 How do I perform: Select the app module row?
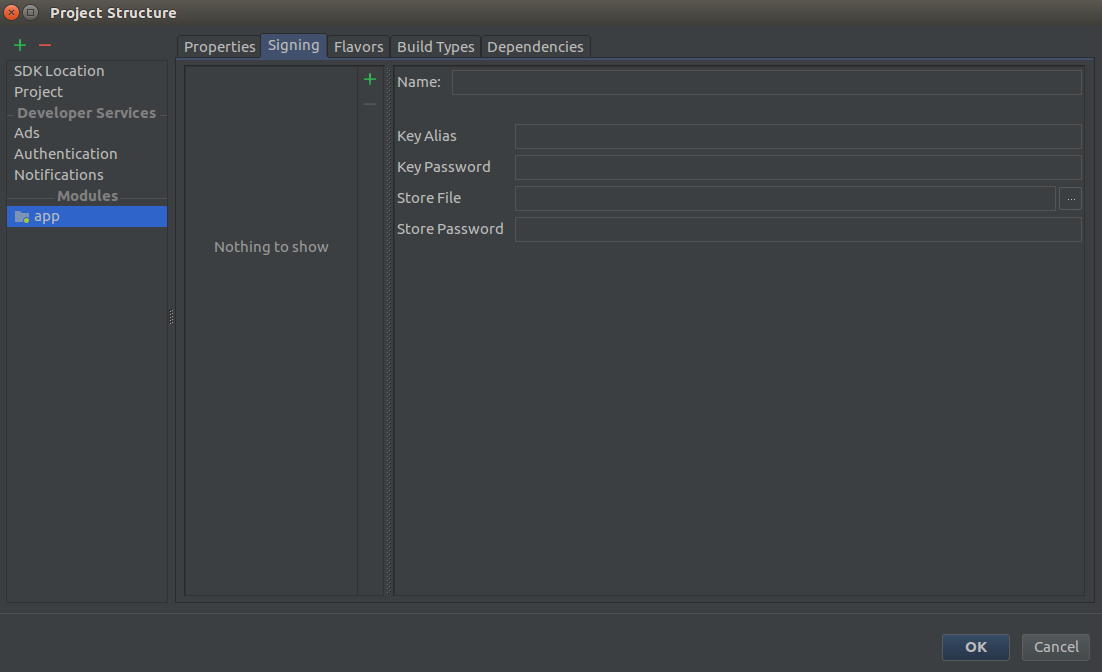pyautogui.click(x=87, y=217)
